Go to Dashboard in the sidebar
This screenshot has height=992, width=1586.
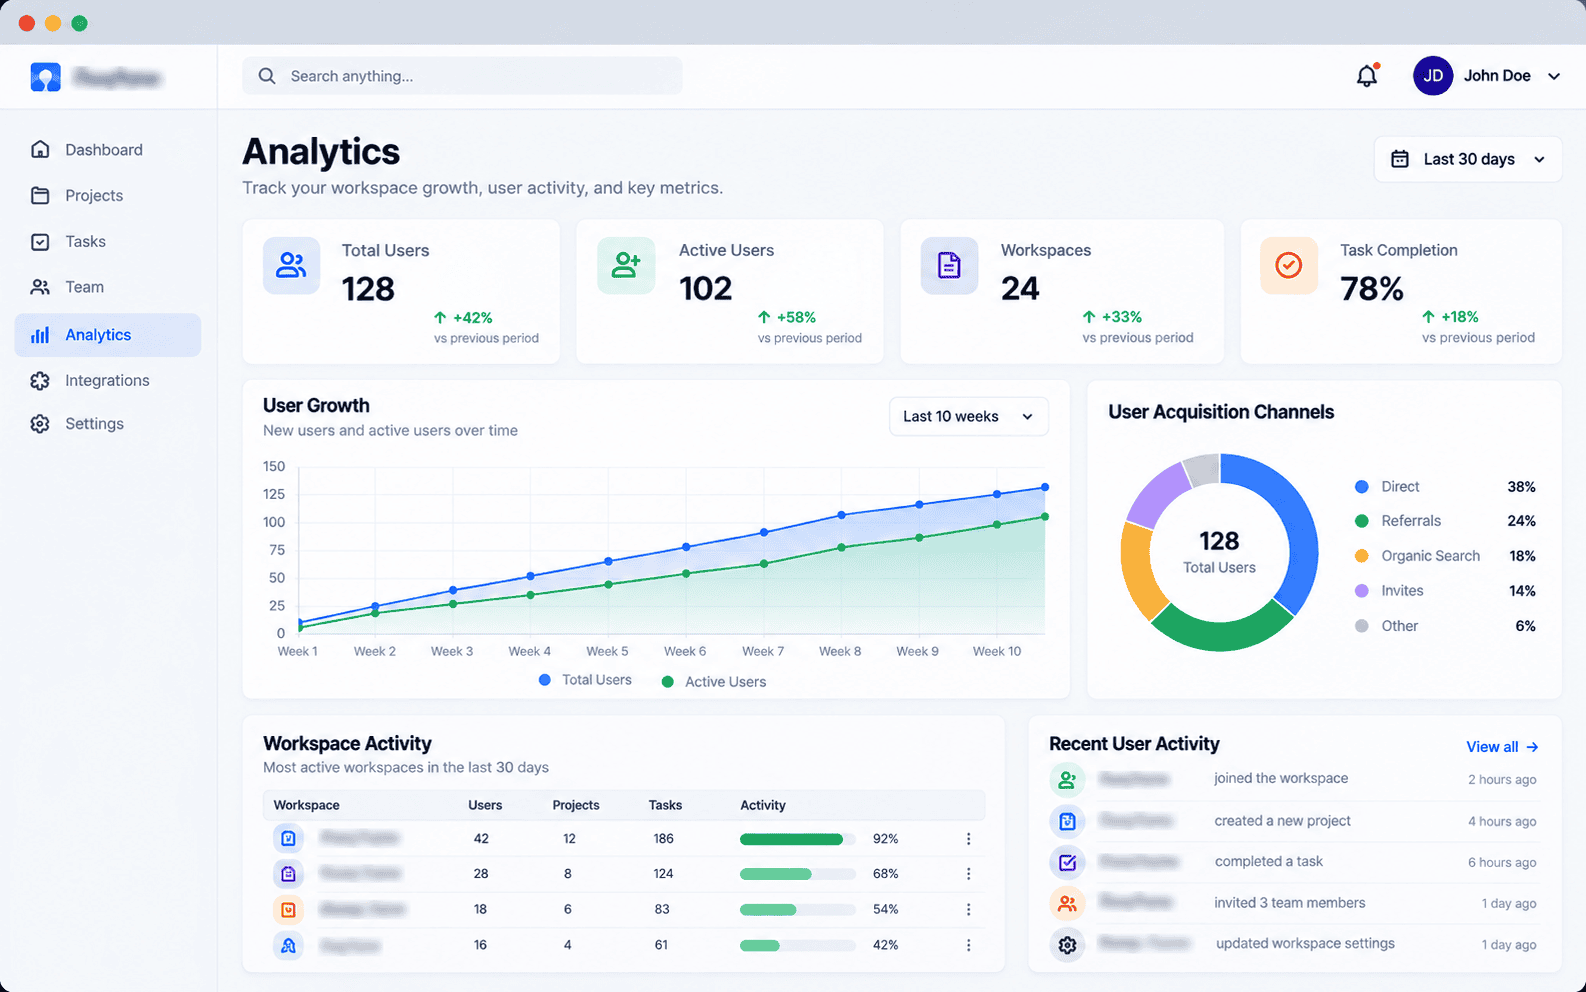[108, 150]
